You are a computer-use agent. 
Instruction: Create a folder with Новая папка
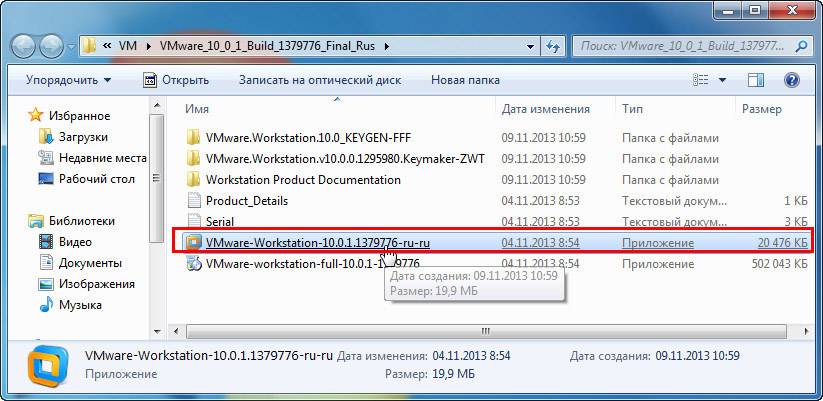pyautogui.click(x=465, y=80)
